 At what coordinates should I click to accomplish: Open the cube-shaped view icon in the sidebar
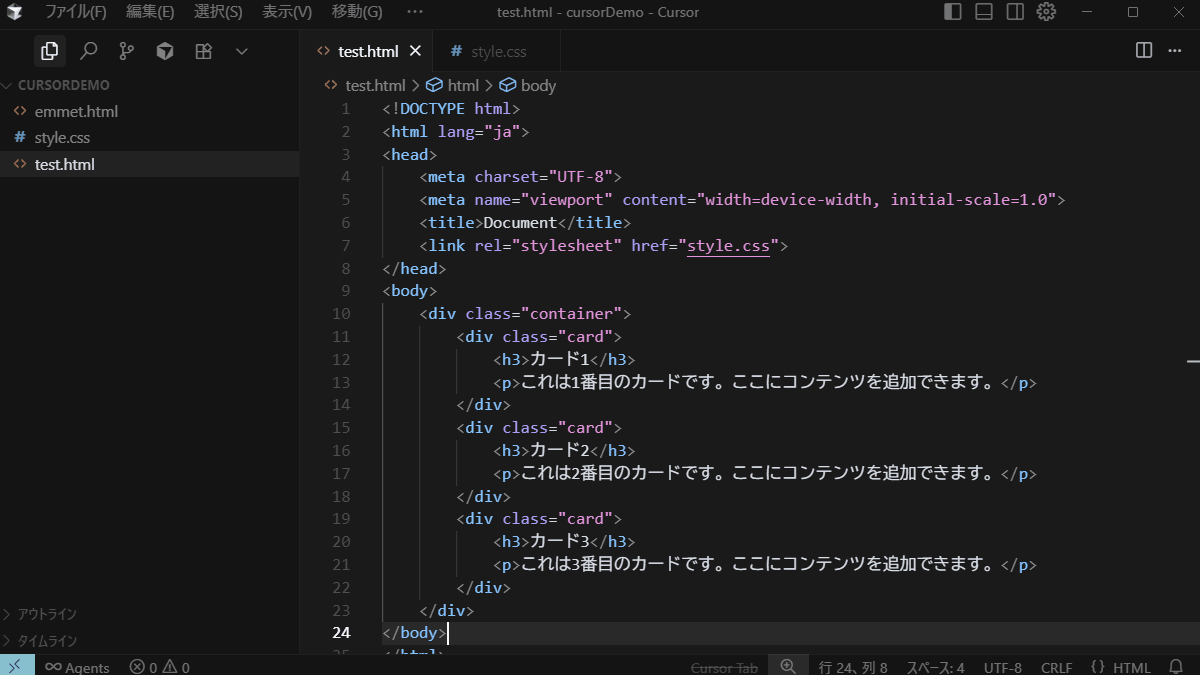pyautogui.click(x=165, y=51)
